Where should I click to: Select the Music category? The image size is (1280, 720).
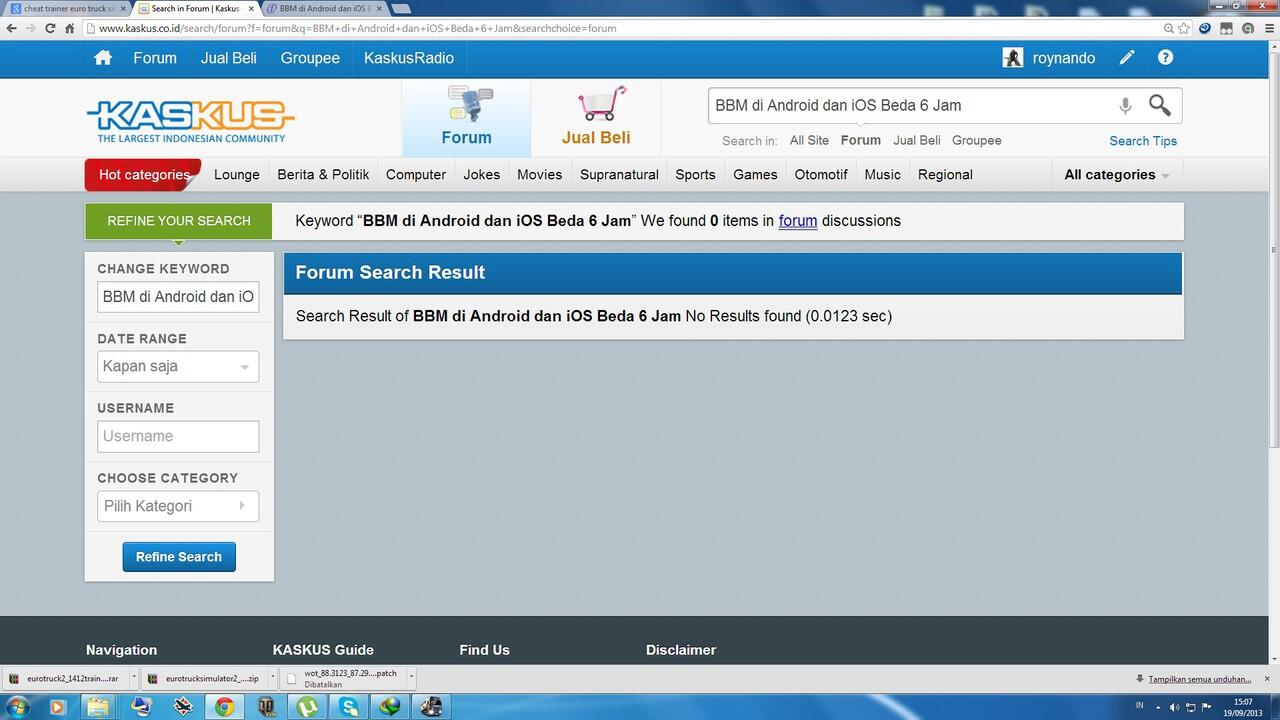pyautogui.click(x=882, y=174)
